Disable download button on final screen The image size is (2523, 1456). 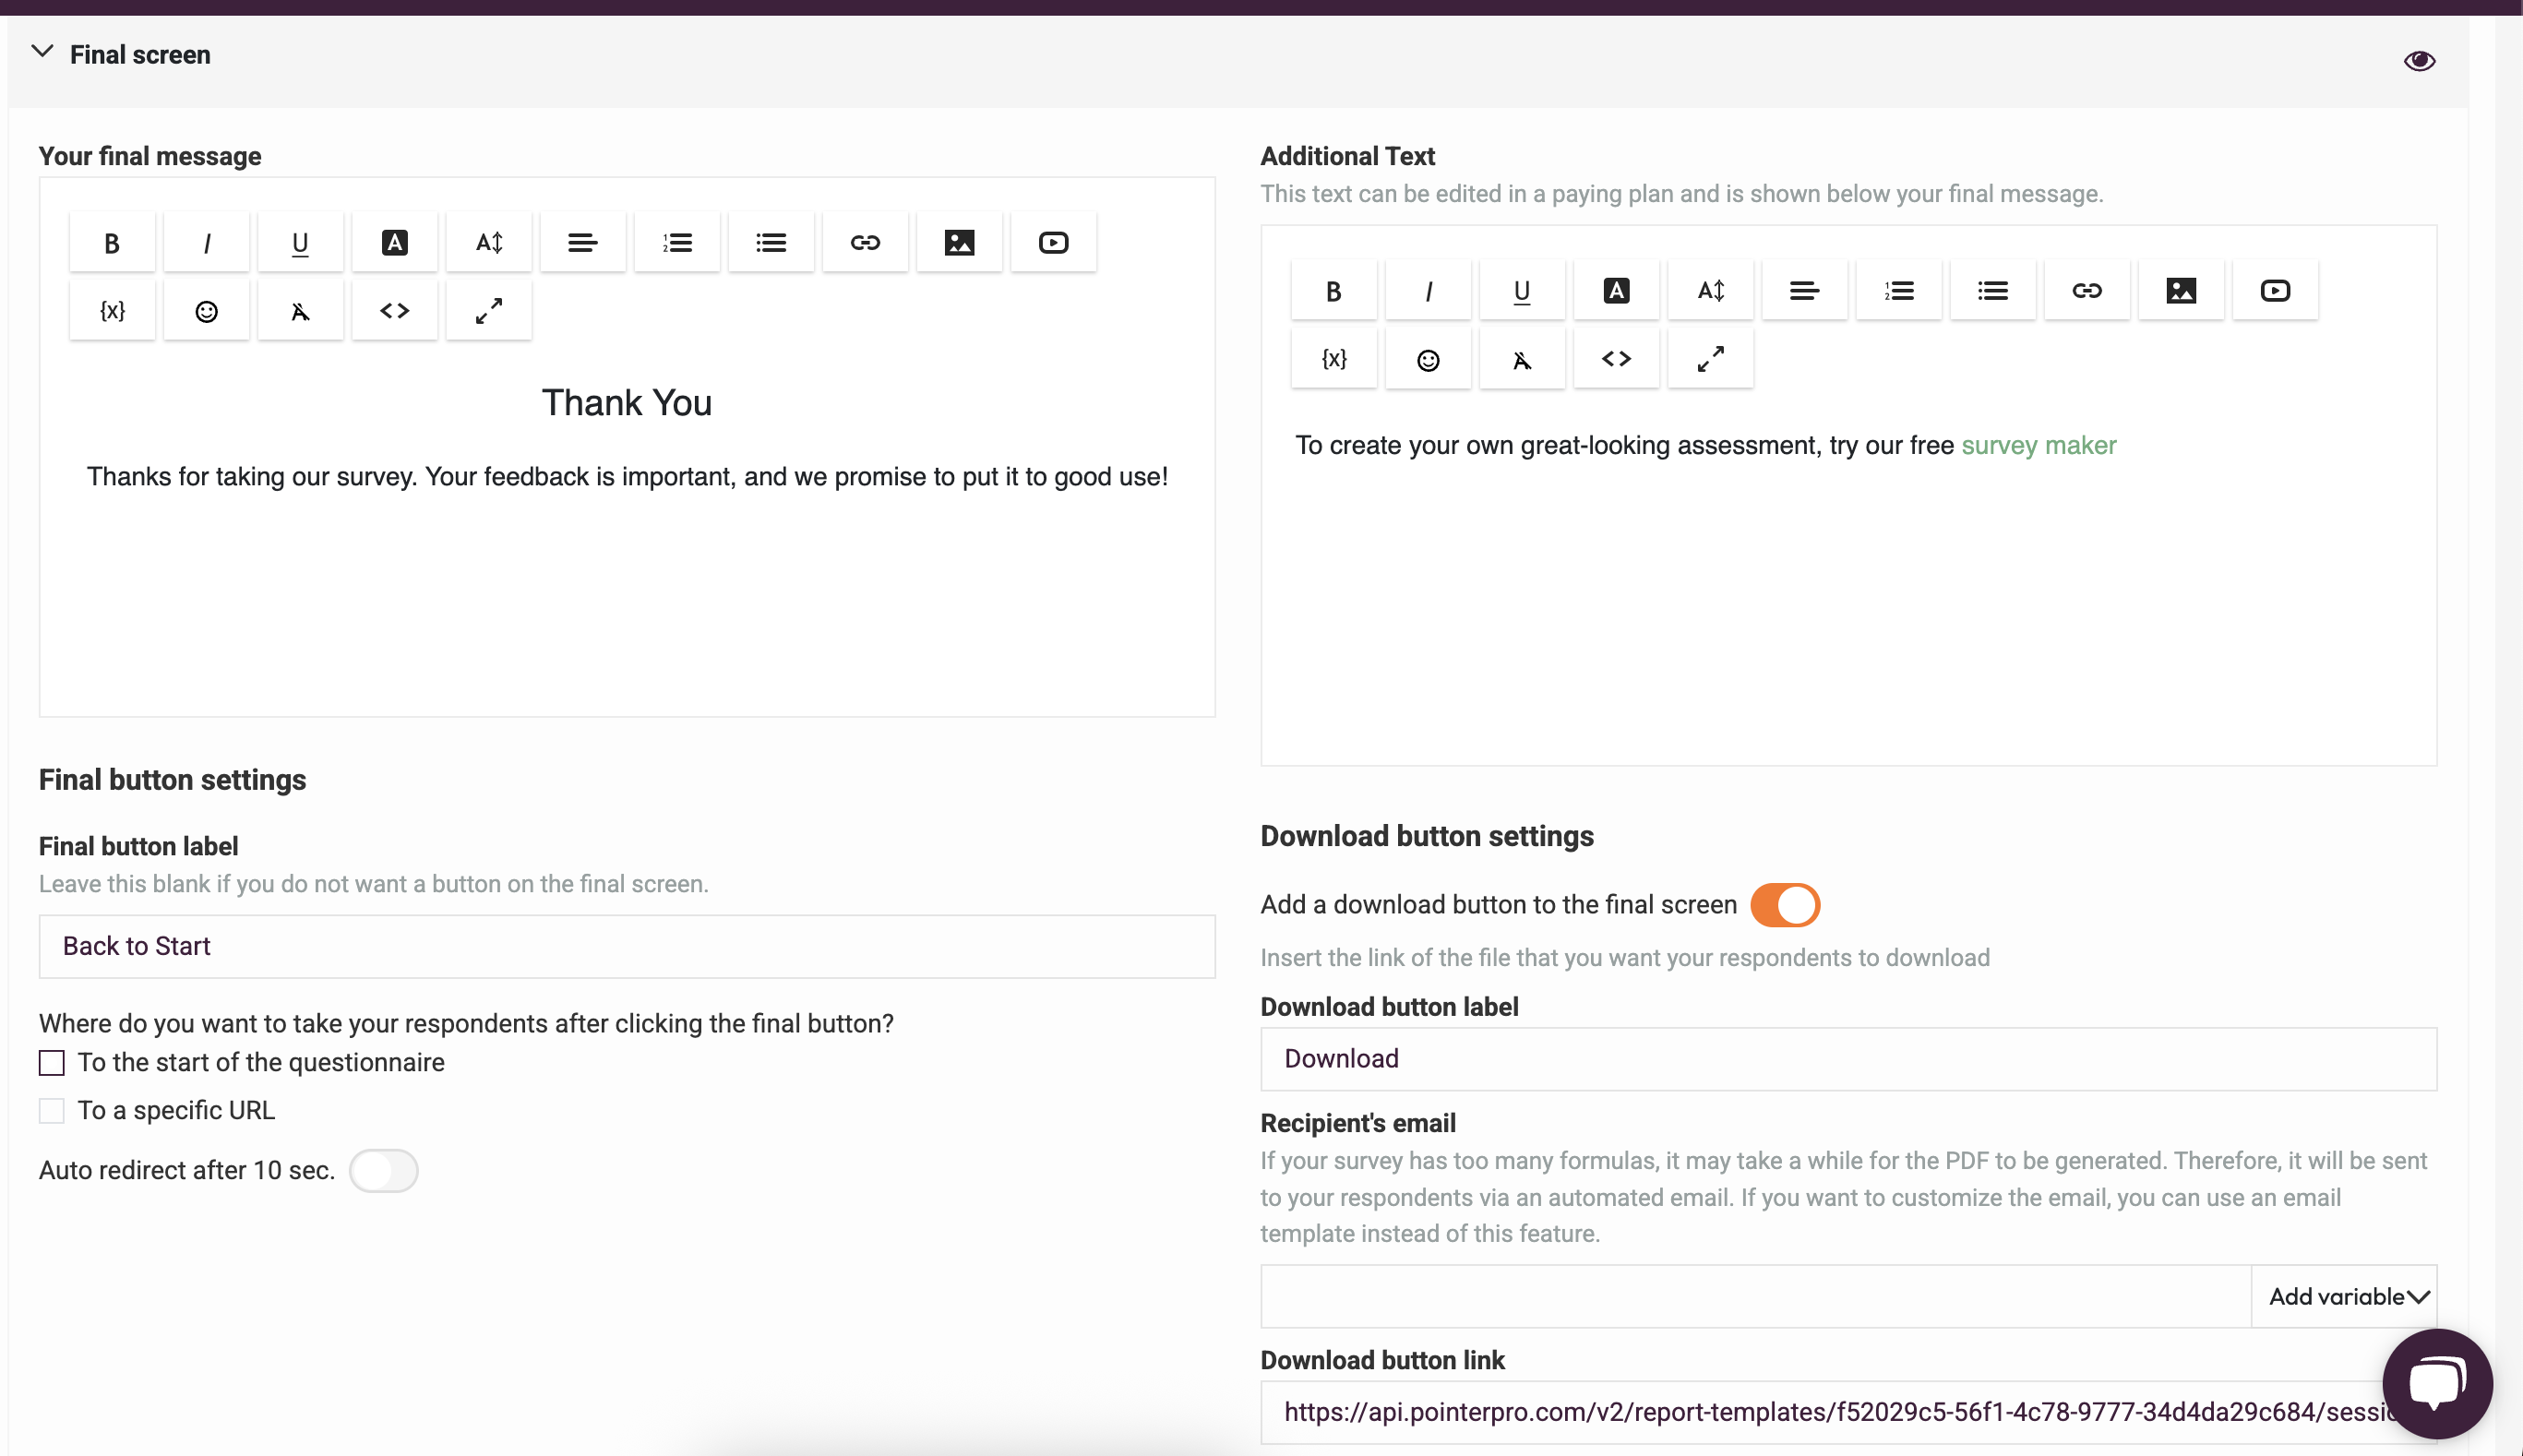point(1785,905)
